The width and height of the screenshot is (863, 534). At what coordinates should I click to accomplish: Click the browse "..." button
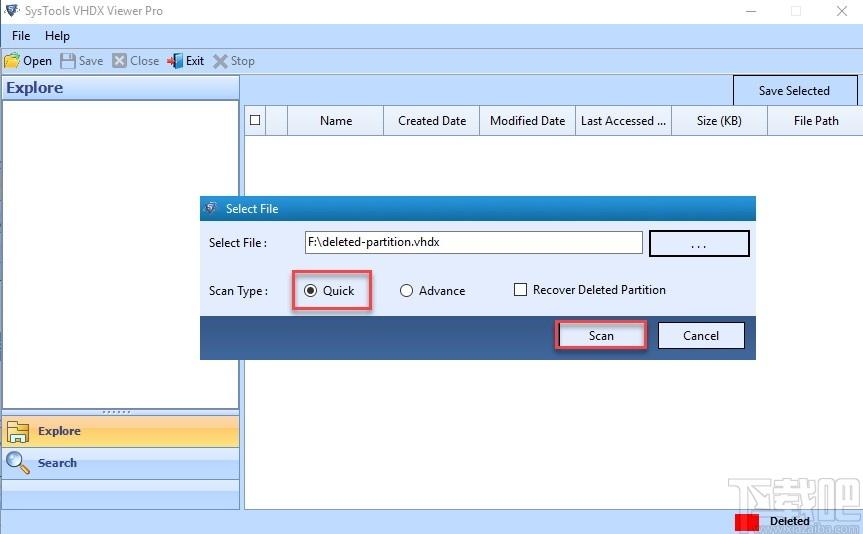click(699, 243)
